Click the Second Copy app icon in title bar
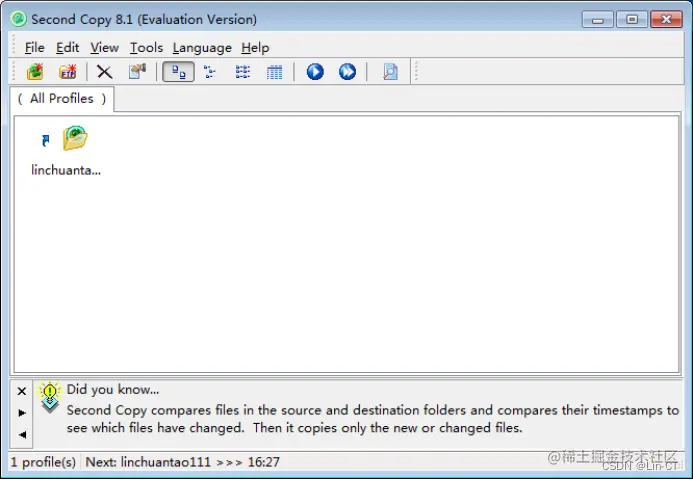 point(19,19)
